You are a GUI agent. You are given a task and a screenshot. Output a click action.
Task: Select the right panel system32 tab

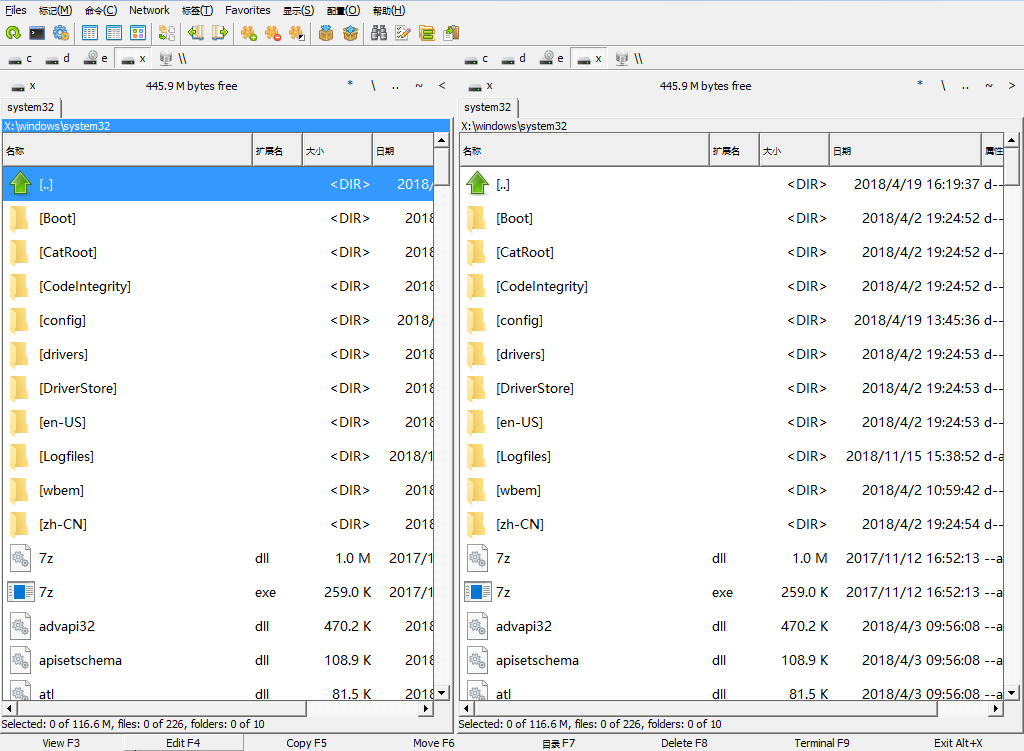(x=488, y=107)
